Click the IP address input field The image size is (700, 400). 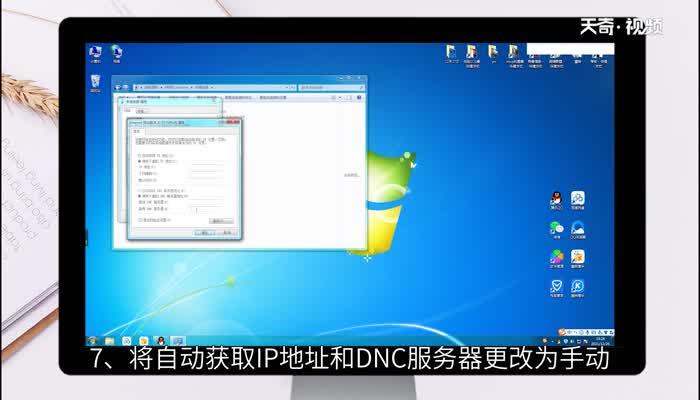(207, 167)
